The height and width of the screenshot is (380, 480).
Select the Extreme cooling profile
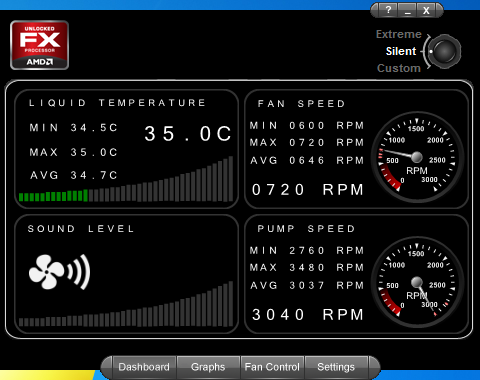tap(399, 34)
